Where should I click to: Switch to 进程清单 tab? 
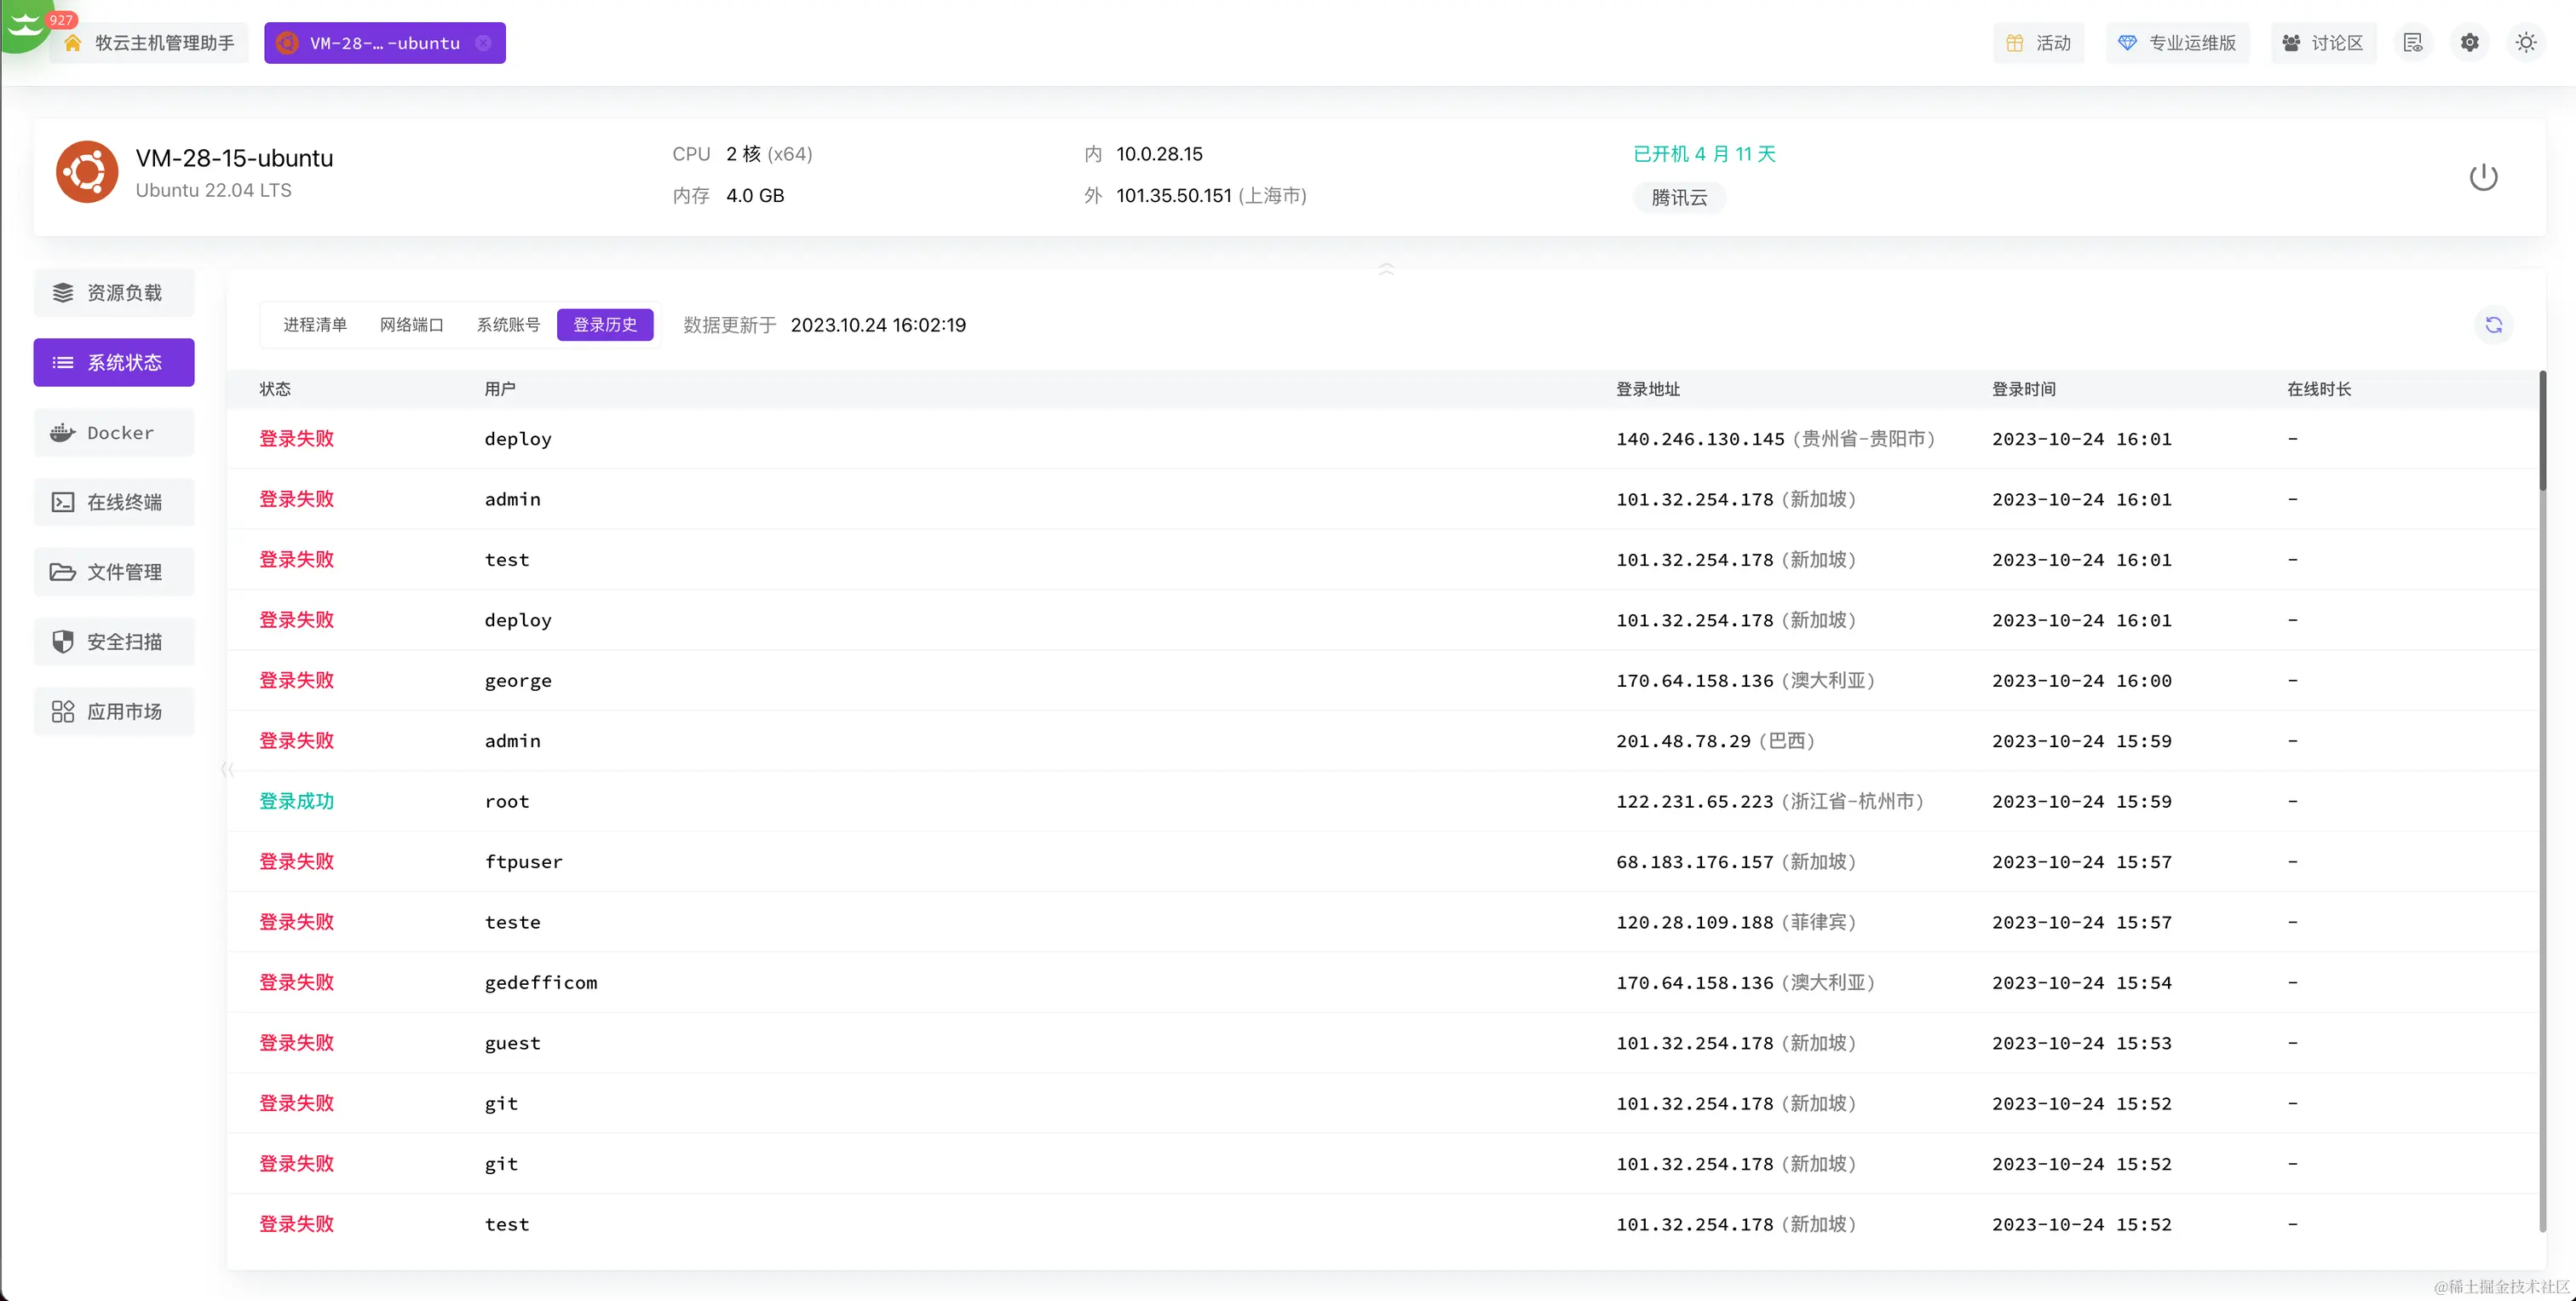coord(315,325)
